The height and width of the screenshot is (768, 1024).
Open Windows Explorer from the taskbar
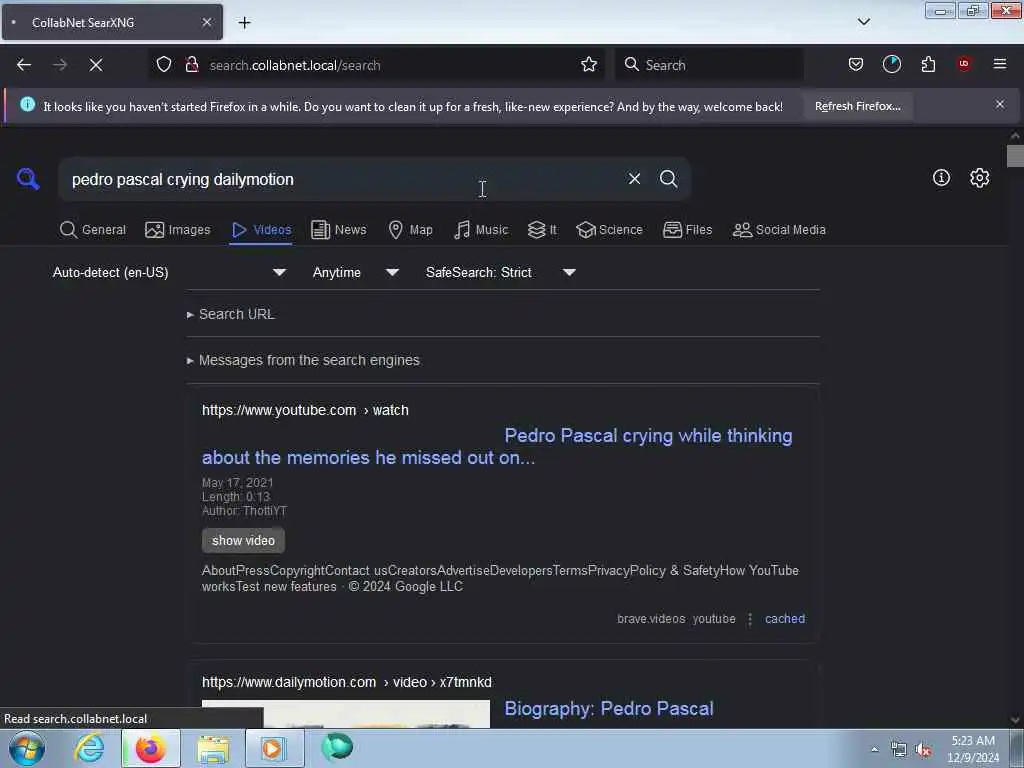(x=213, y=748)
